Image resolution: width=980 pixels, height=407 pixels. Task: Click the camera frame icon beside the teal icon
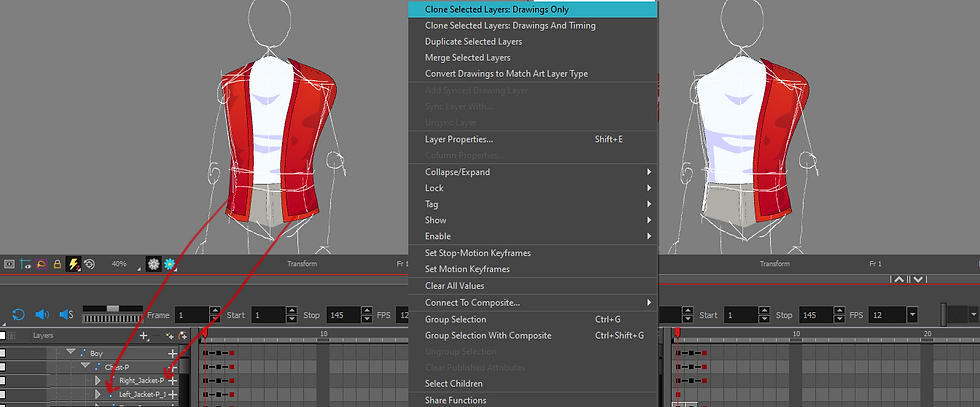pos(9,264)
